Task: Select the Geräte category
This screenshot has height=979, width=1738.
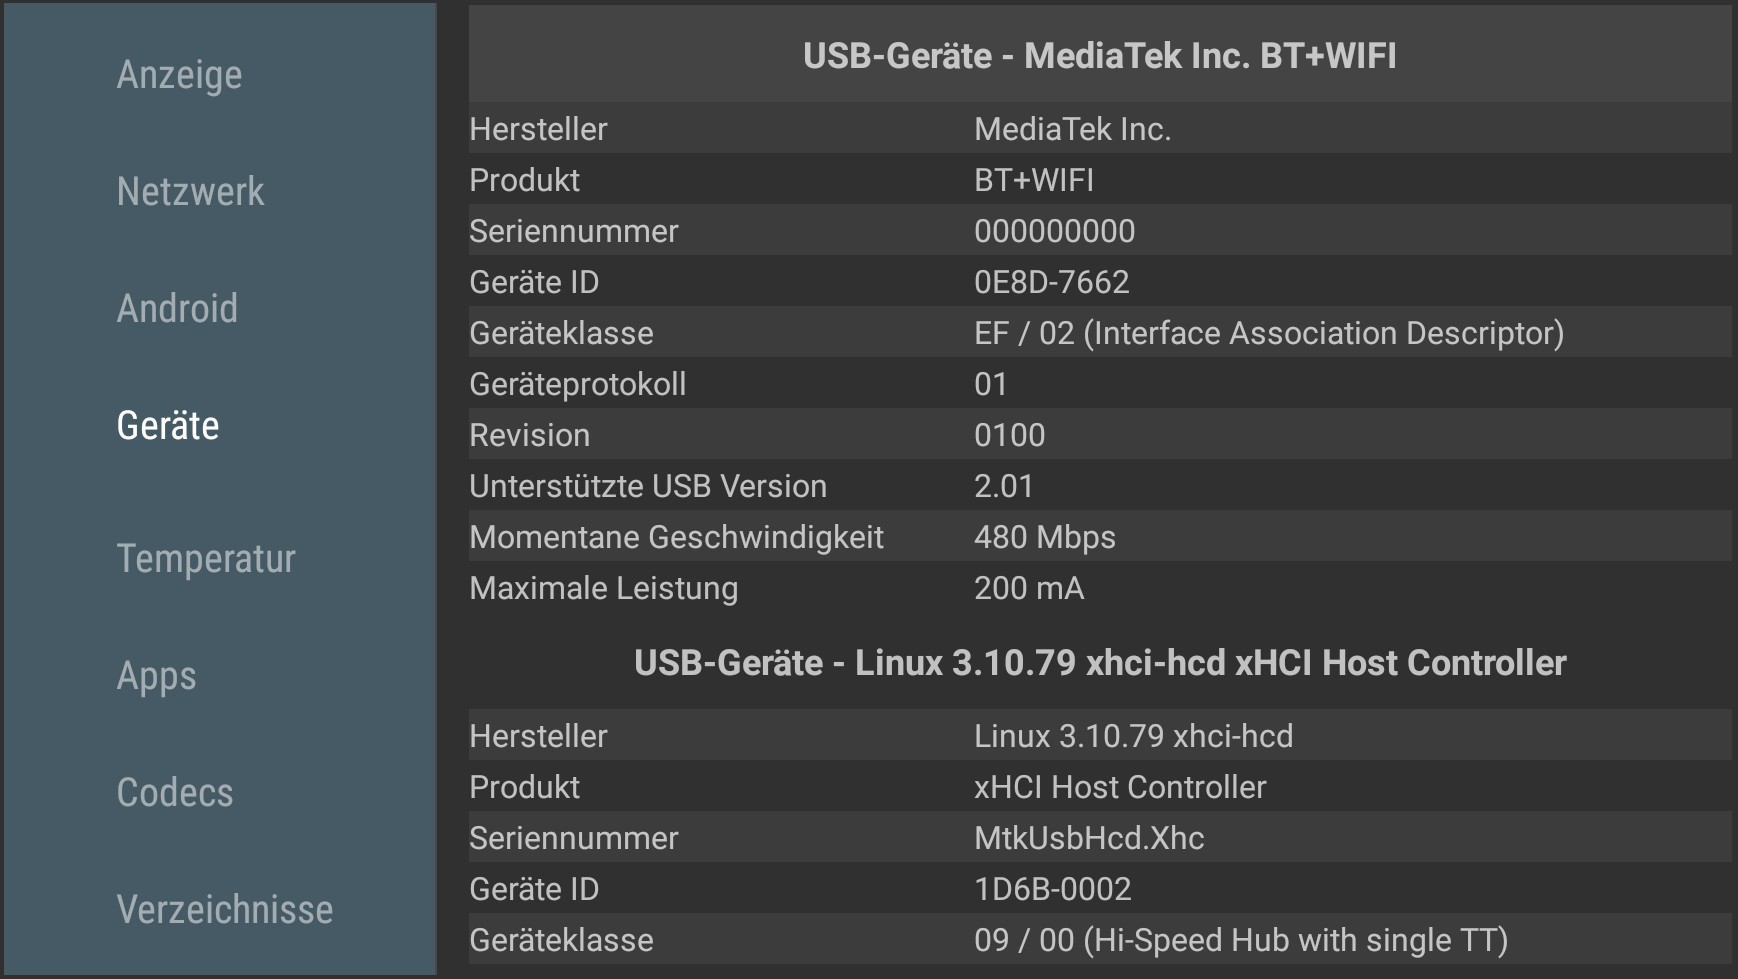Action: click(x=167, y=425)
